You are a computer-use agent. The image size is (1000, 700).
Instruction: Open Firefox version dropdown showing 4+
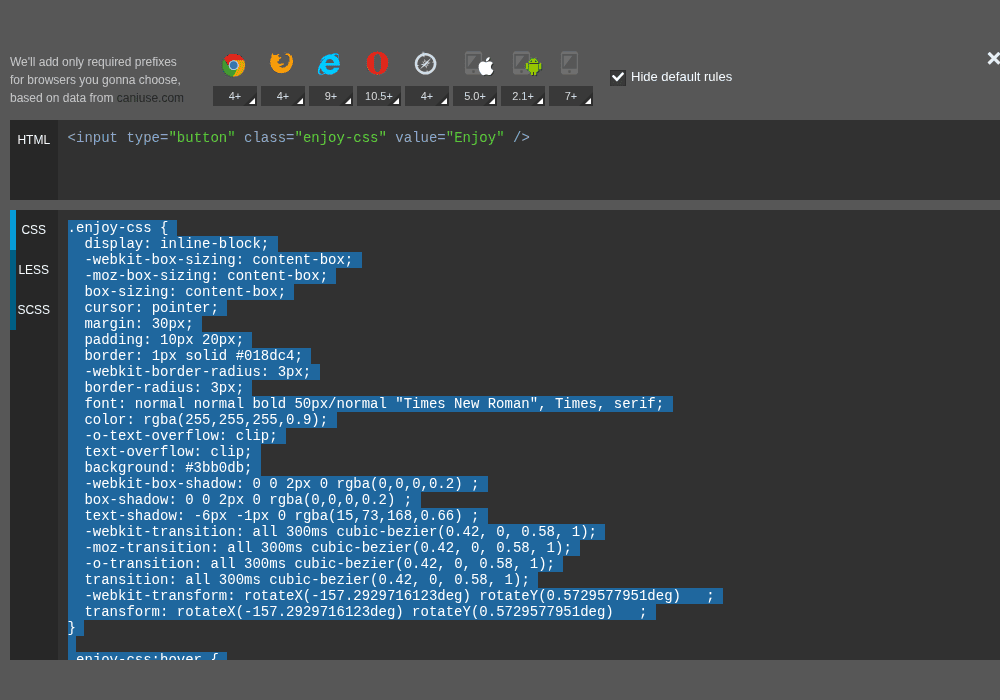(x=283, y=96)
